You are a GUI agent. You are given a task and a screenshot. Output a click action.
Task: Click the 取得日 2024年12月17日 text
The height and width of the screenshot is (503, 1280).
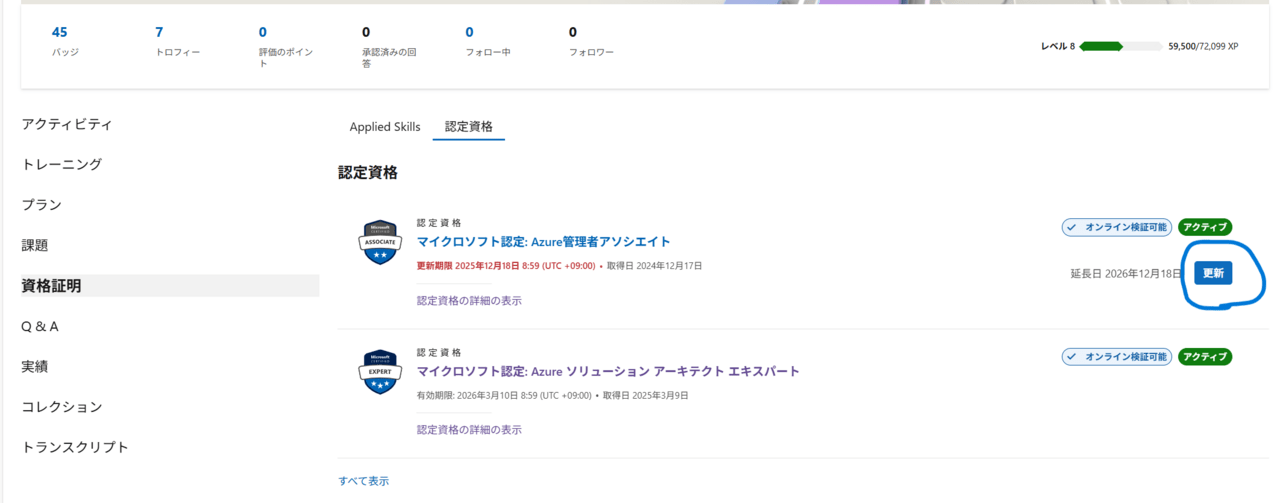pyautogui.click(x=655, y=266)
